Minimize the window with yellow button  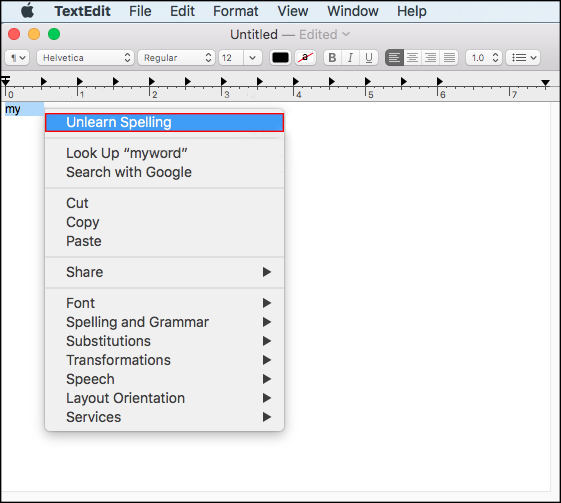point(34,34)
